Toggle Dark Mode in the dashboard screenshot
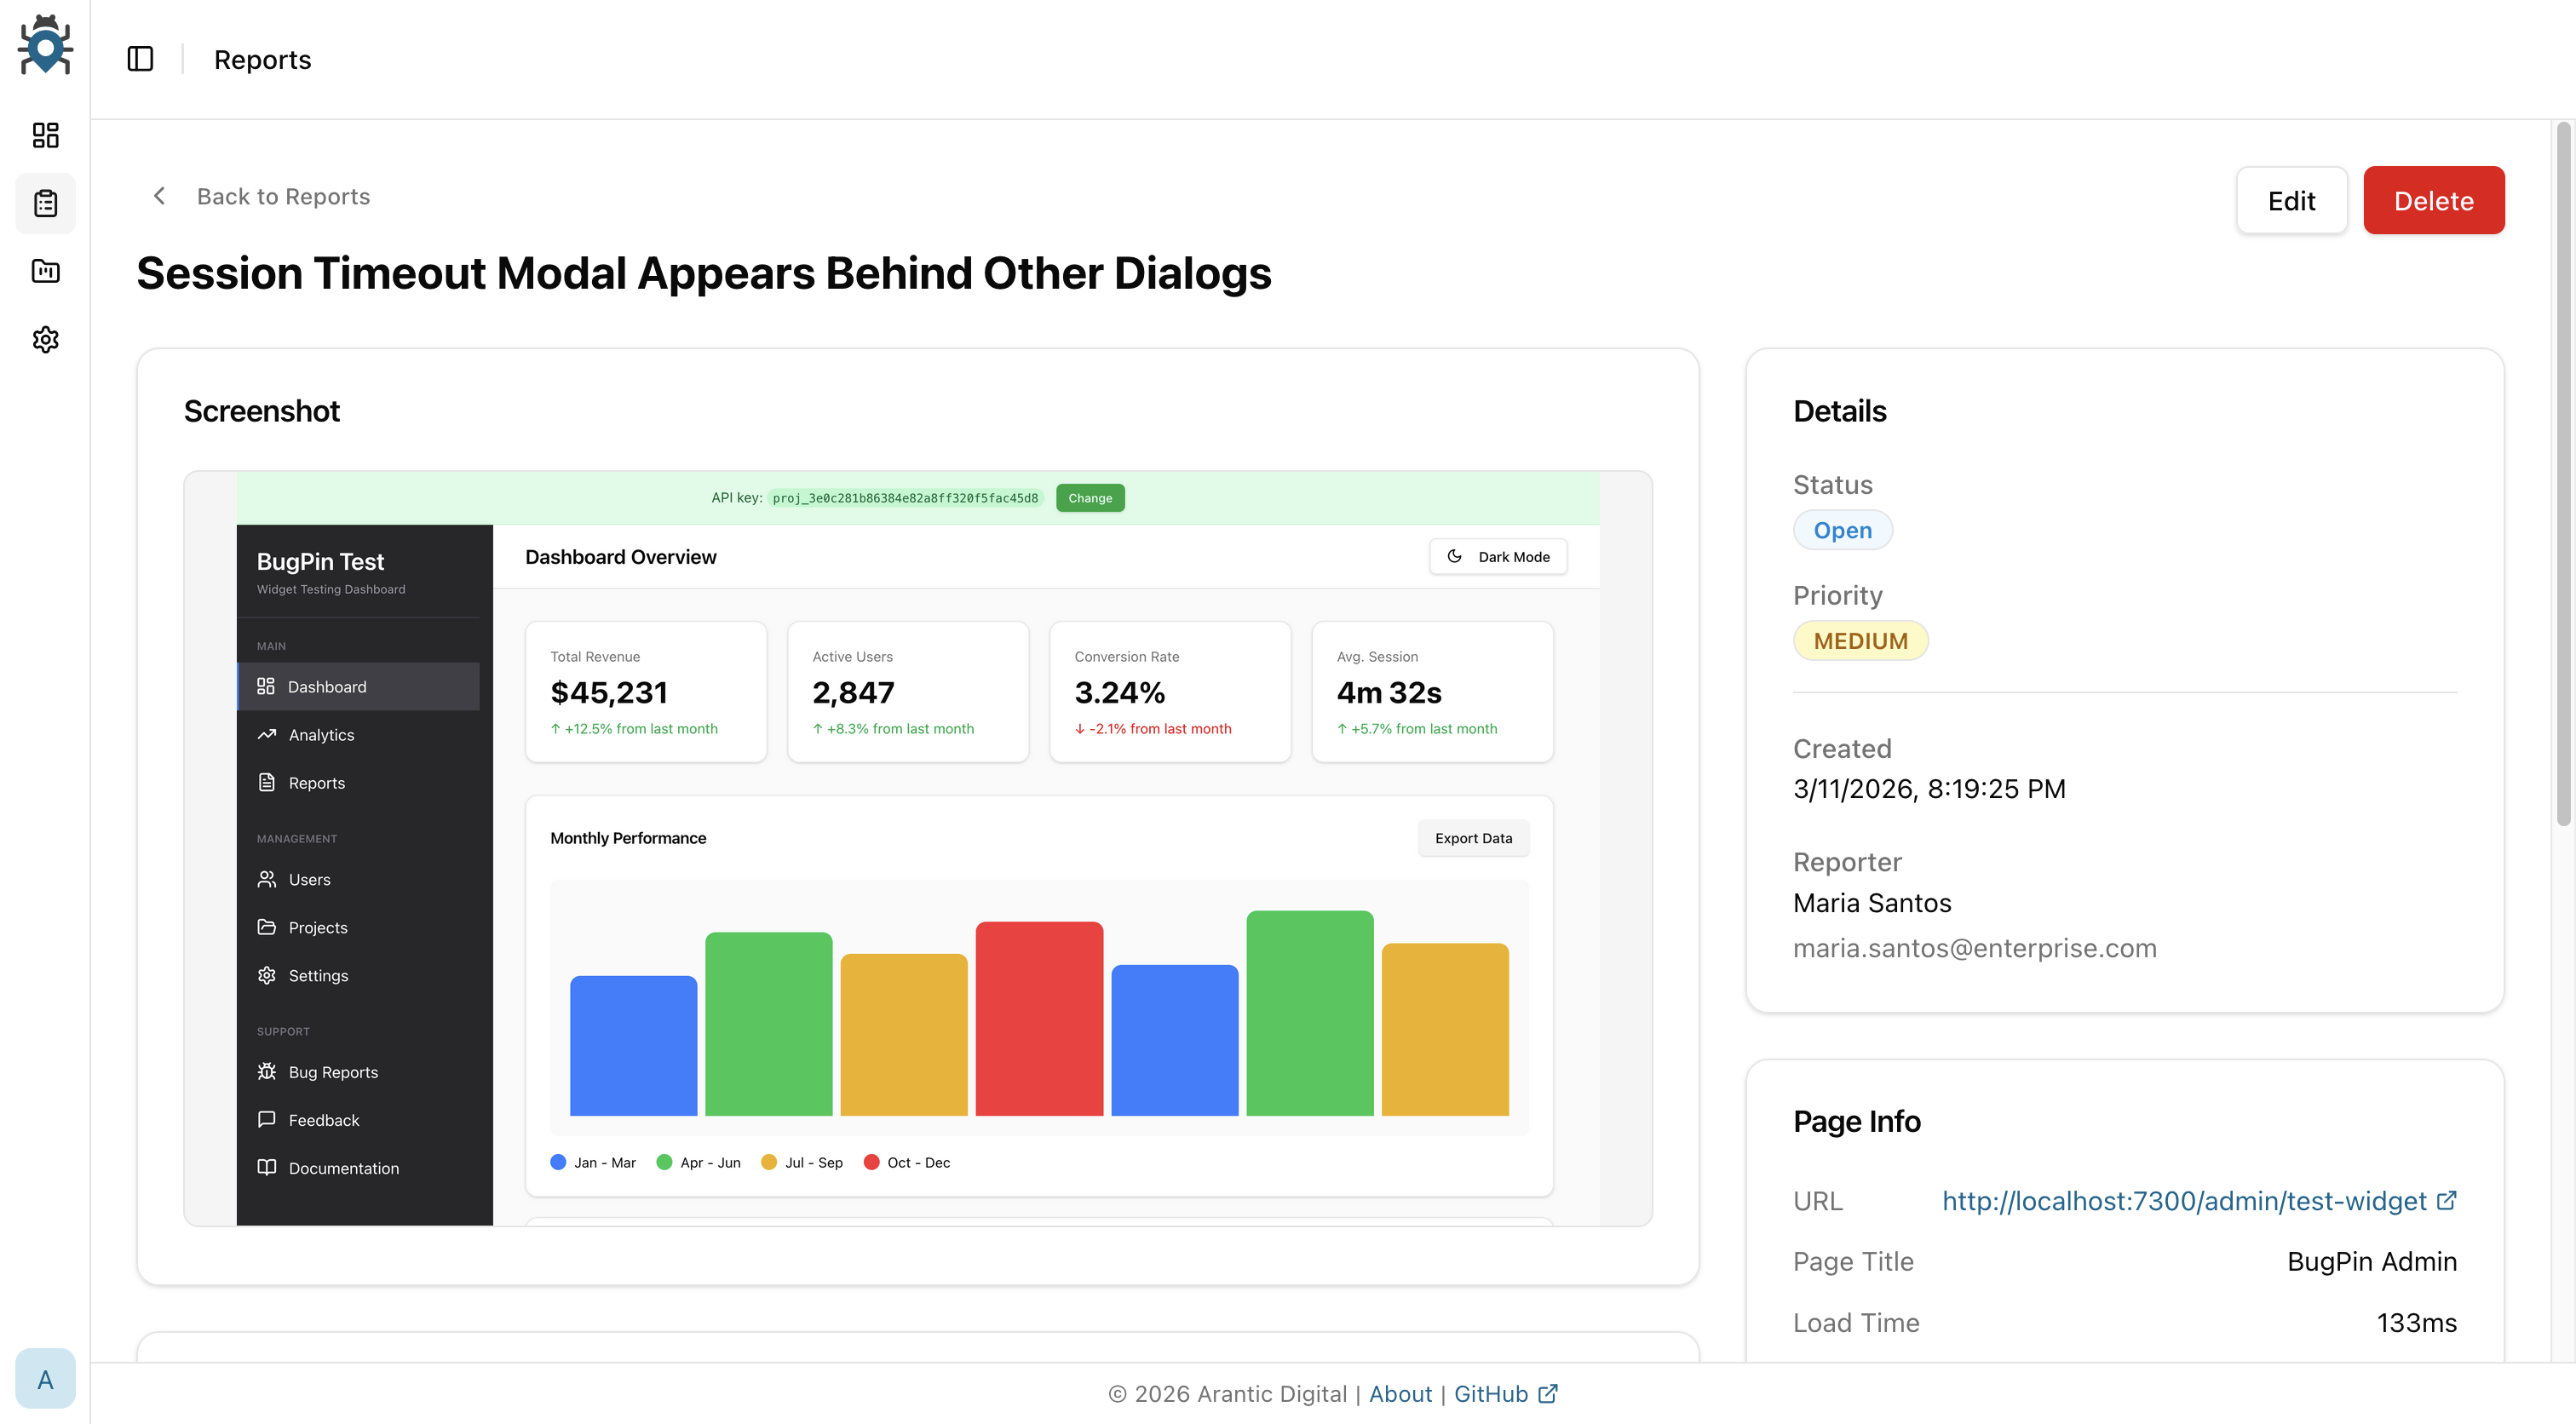Screen dimensions: 2576x1424 (1497, 557)
